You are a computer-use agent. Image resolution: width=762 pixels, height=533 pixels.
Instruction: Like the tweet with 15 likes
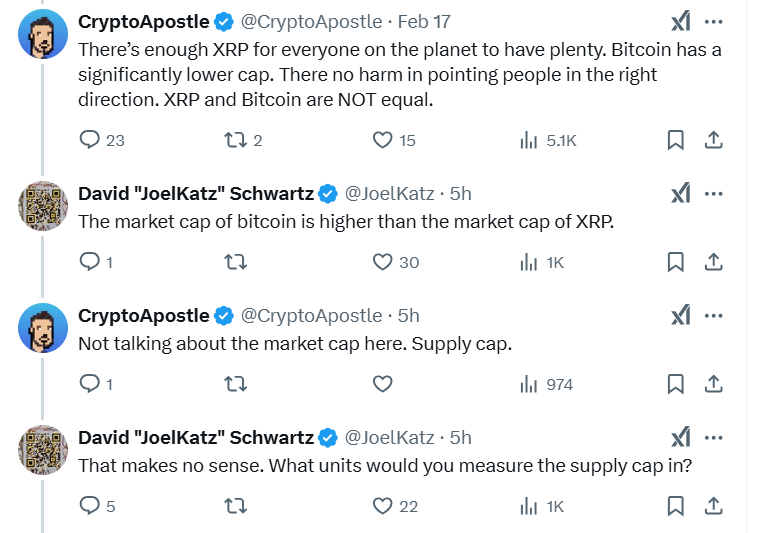coord(382,140)
